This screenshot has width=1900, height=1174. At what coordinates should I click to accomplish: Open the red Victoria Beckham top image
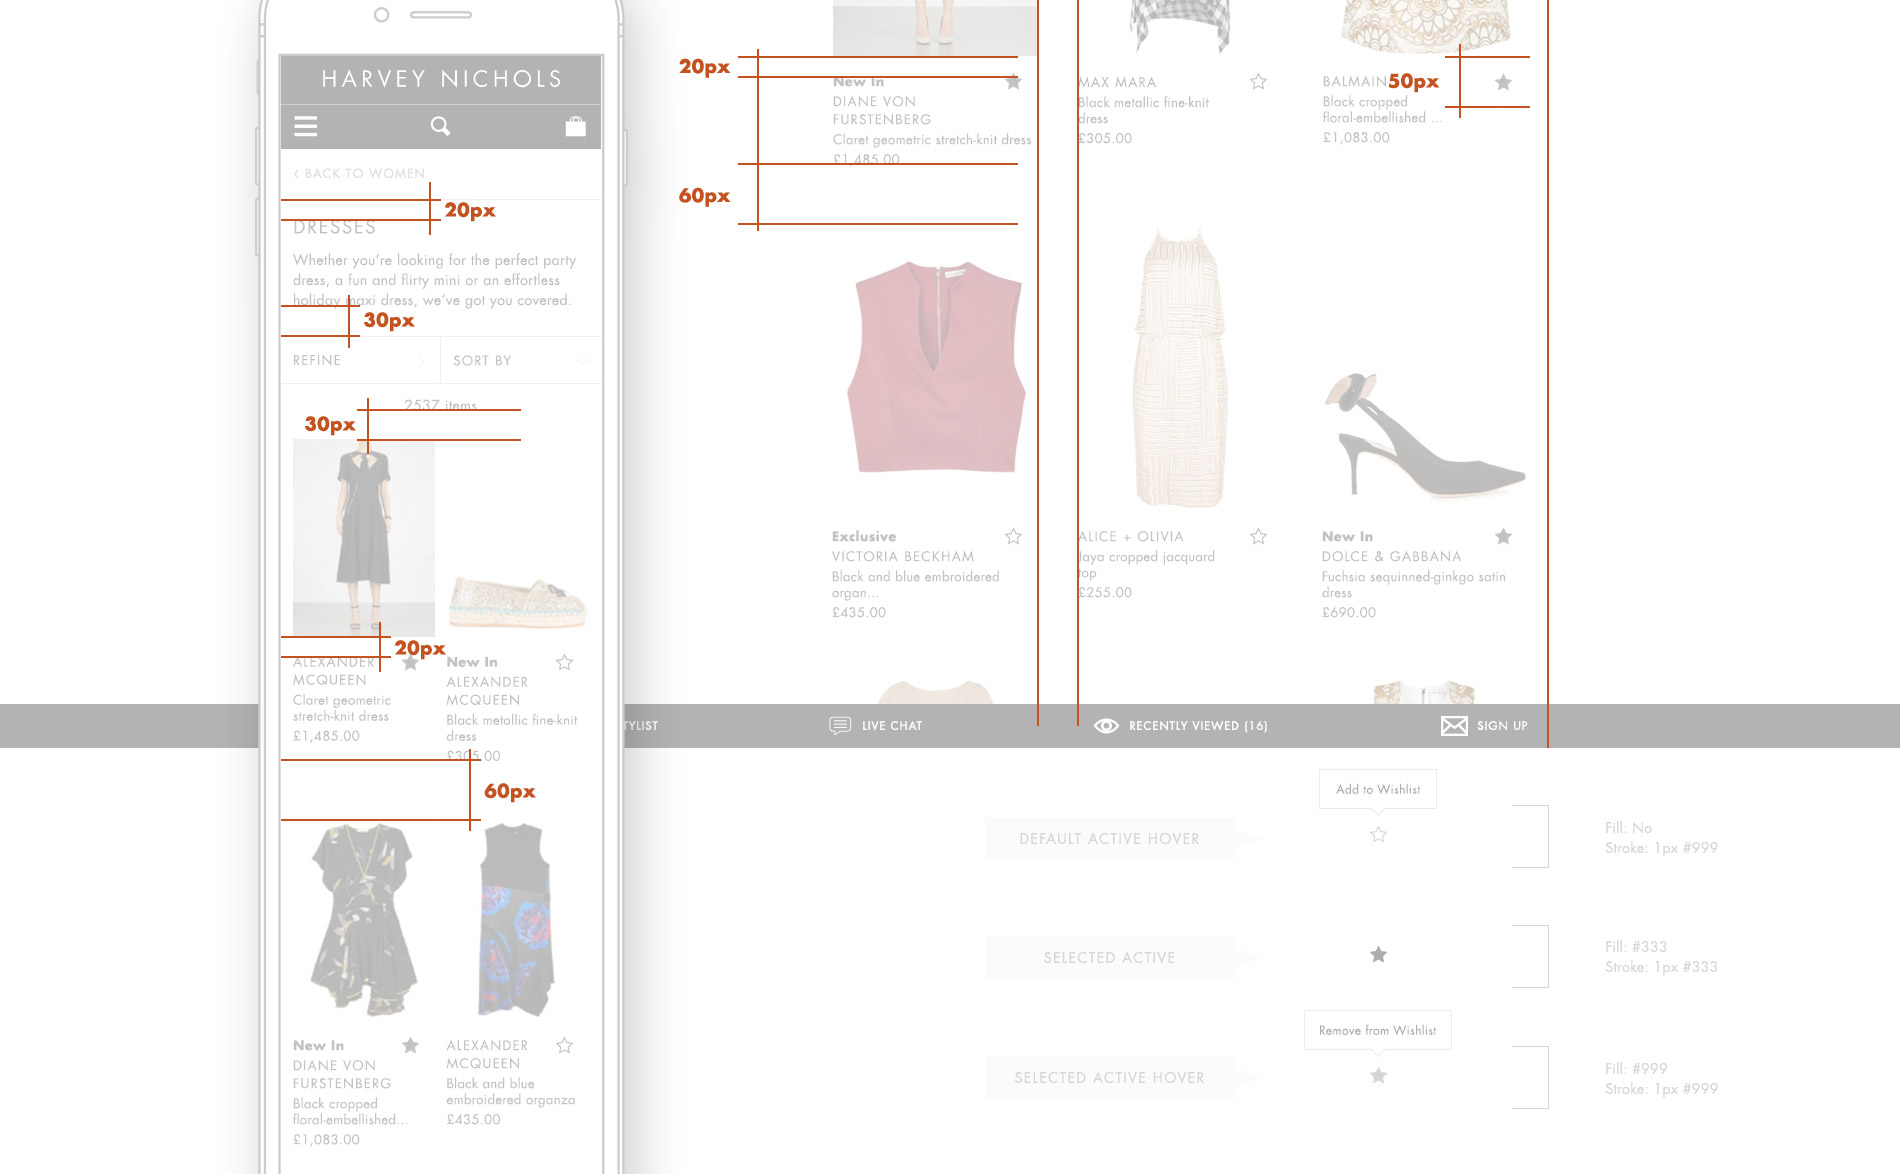pyautogui.click(x=935, y=366)
